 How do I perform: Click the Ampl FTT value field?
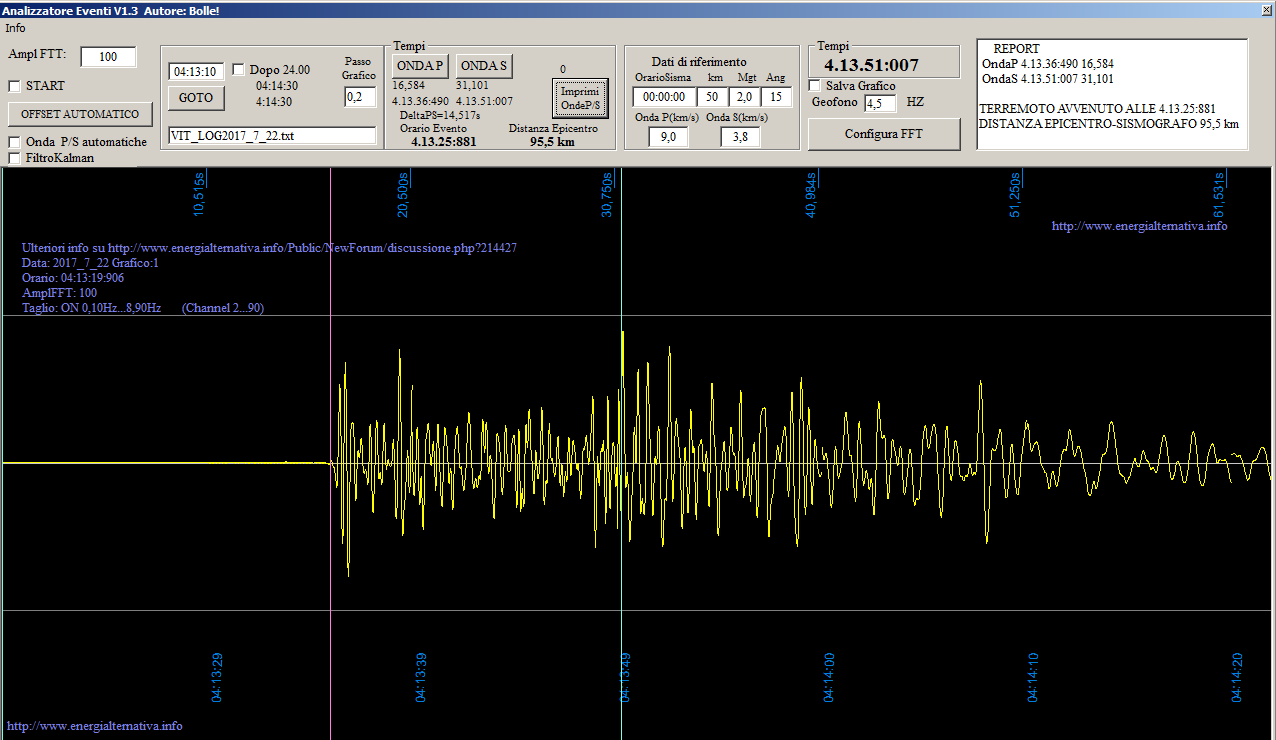coord(108,57)
